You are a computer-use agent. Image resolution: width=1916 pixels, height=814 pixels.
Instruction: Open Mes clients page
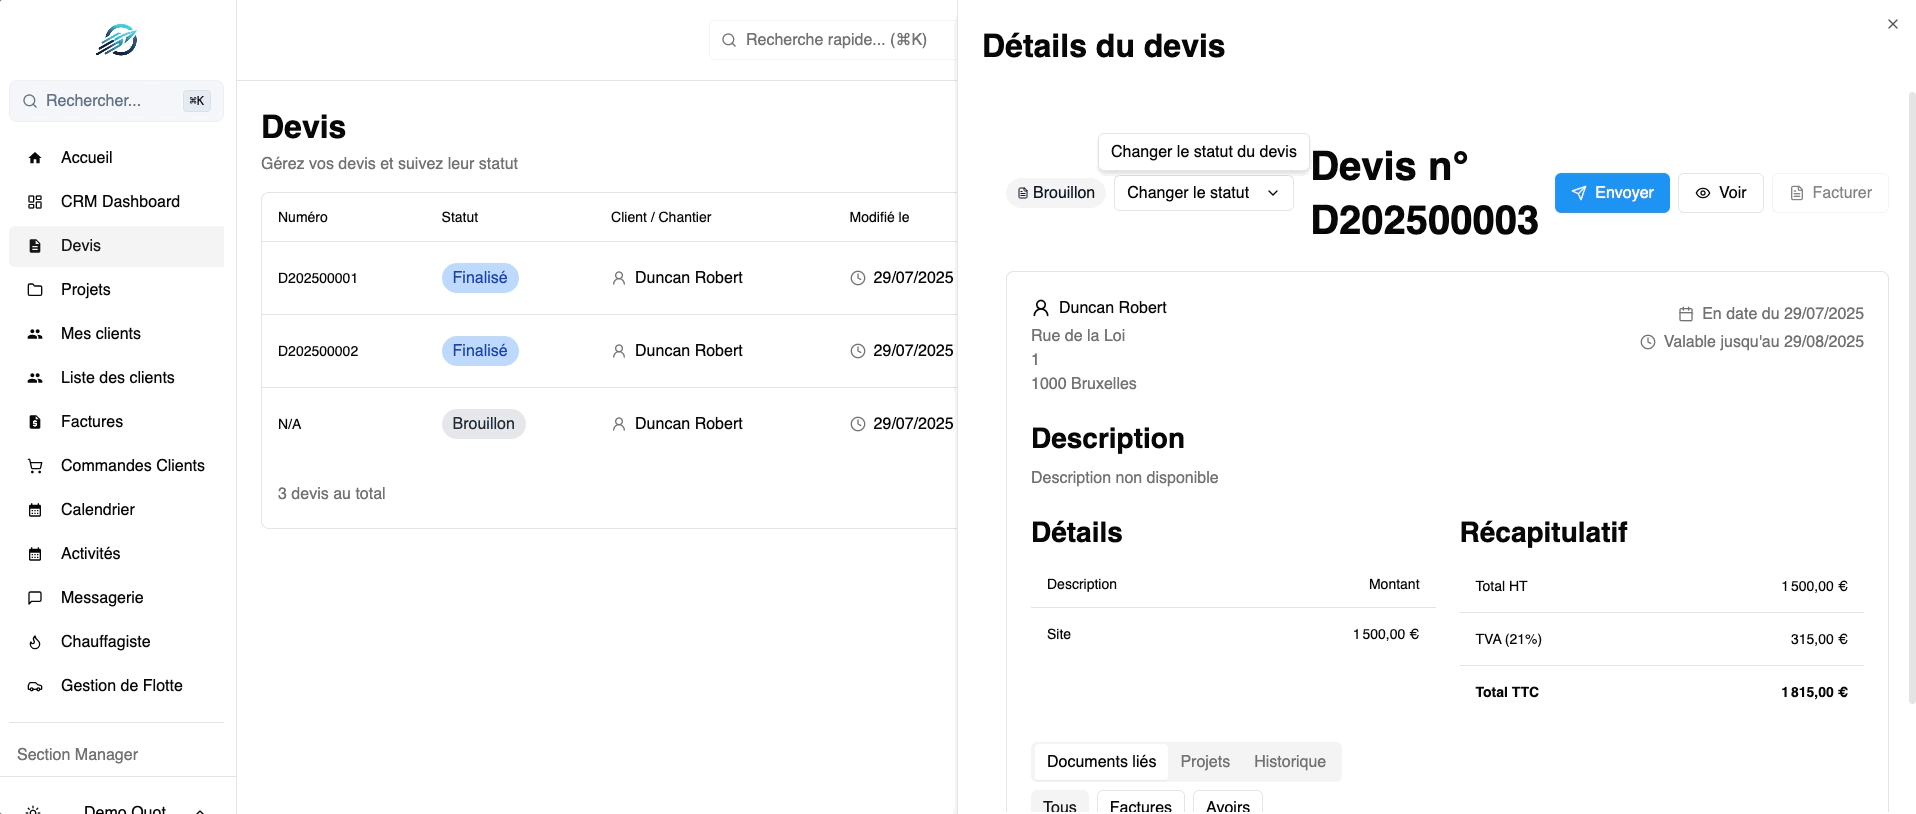click(116, 334)
